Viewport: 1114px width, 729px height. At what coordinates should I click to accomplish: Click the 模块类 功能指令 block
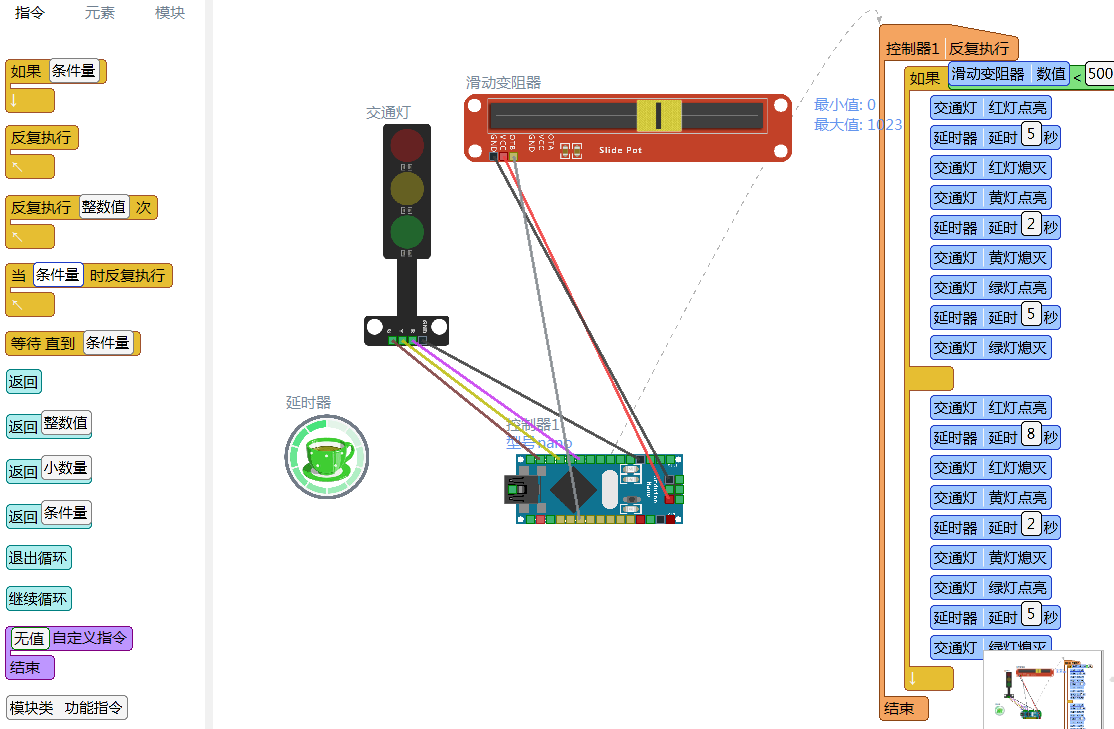66,708
